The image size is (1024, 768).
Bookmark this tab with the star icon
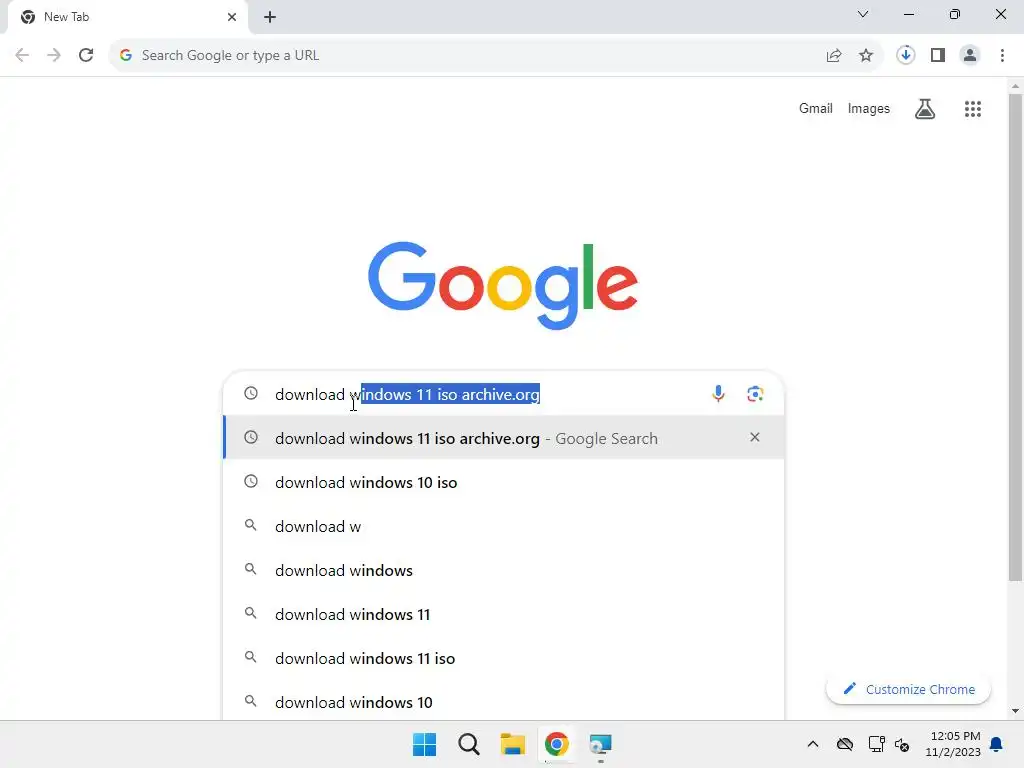866,56
